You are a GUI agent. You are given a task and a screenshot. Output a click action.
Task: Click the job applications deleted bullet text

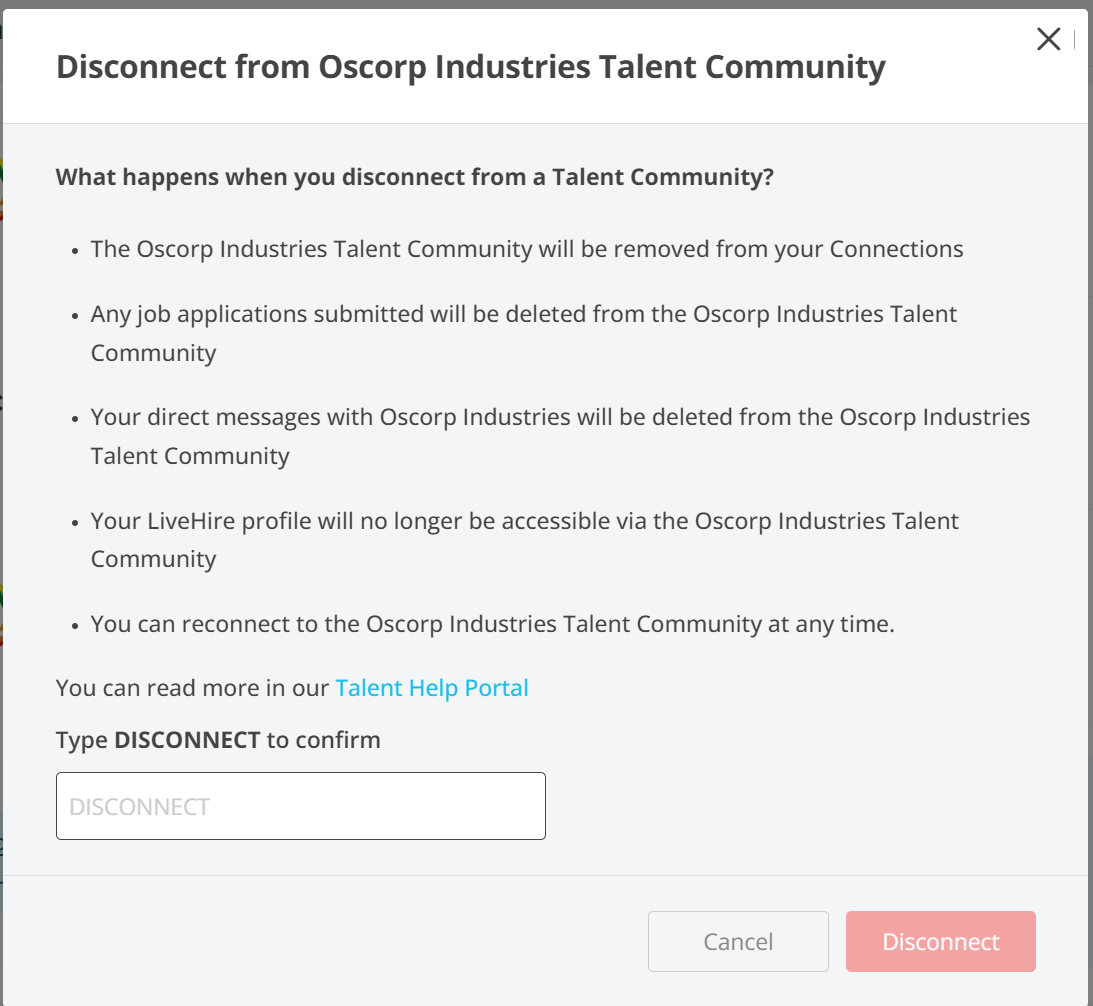(x=523, y=314)
